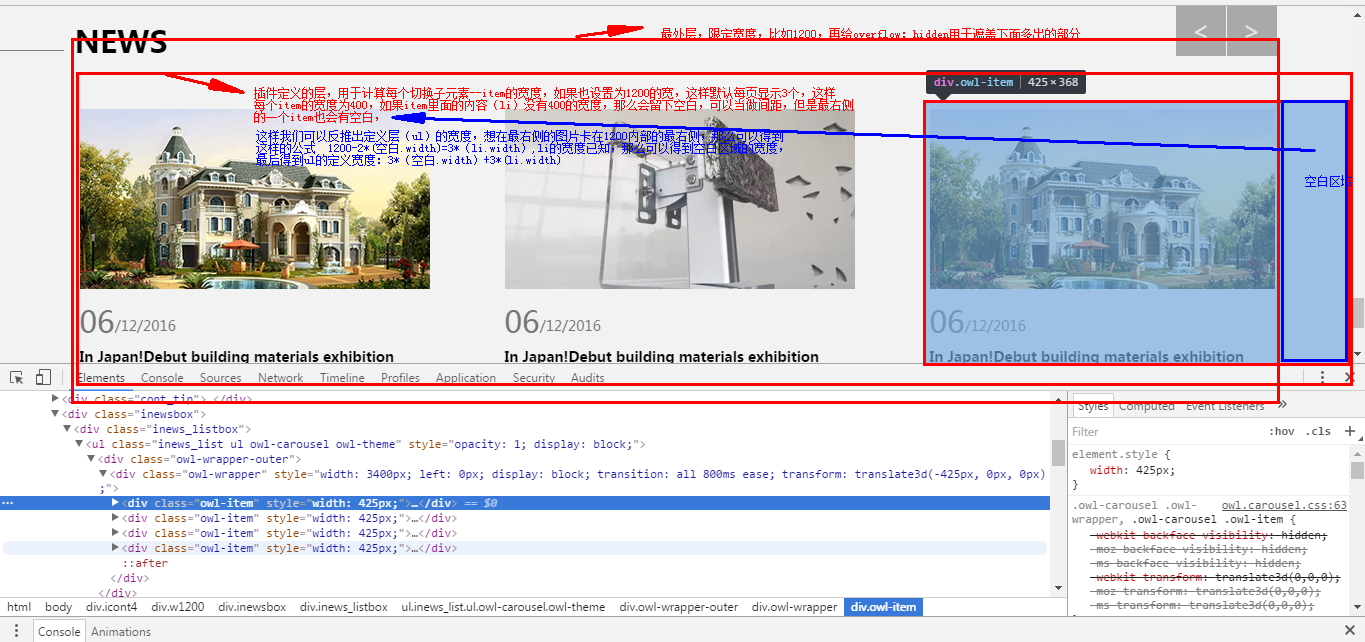
Task: Show more Styles pane tabs chevron
Action: click(1282, 405)
